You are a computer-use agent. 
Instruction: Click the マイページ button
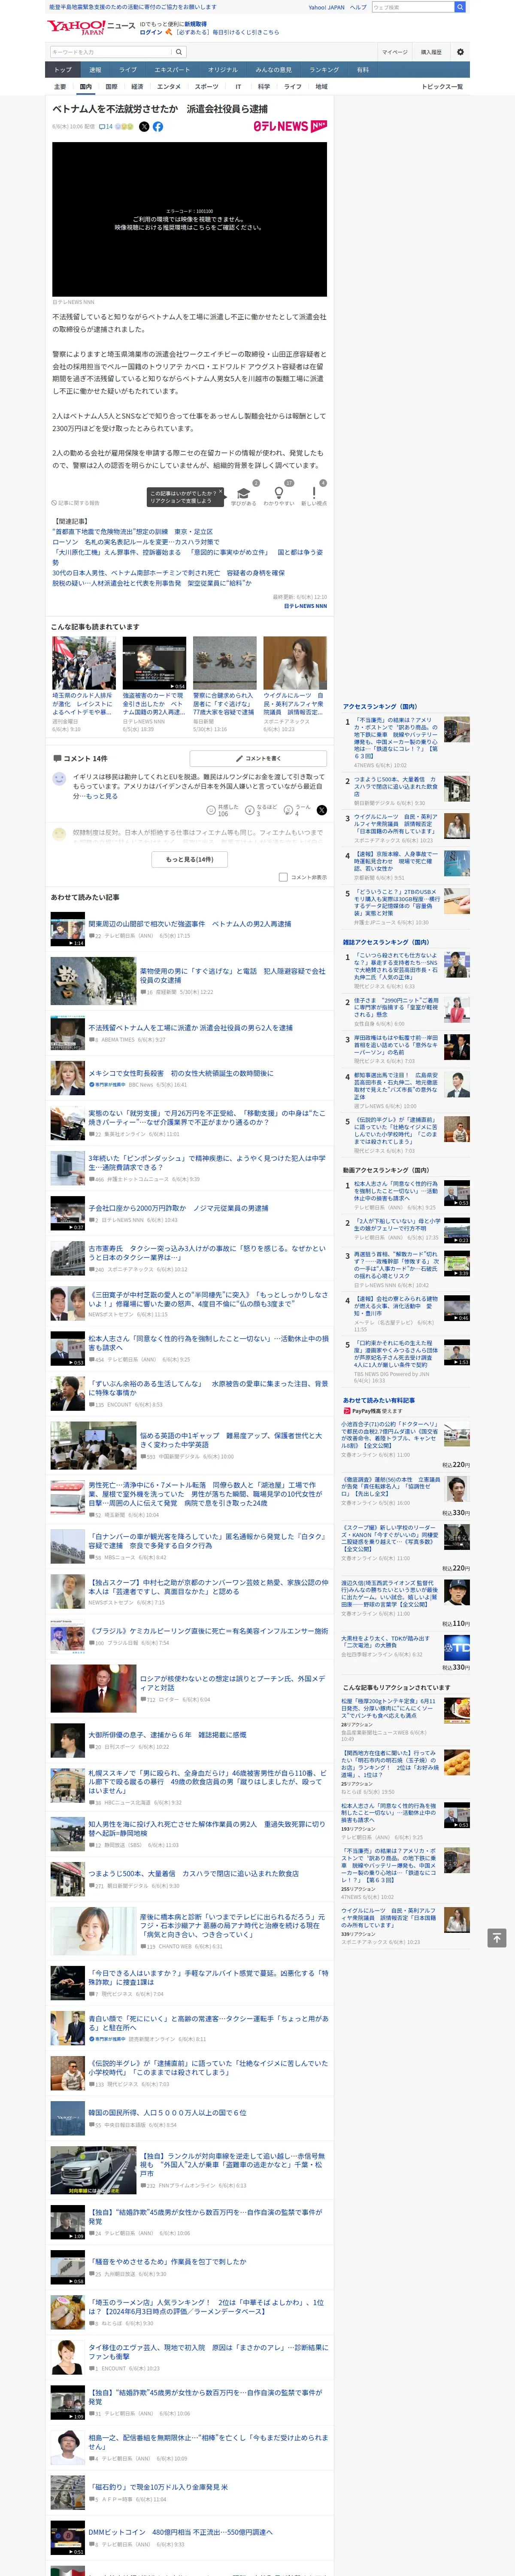pos(395,52)
